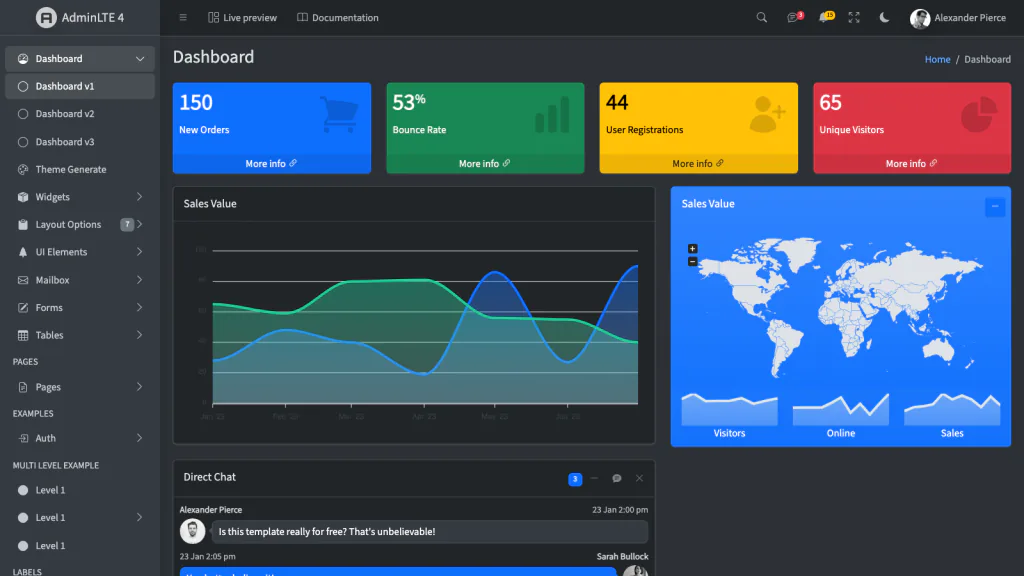Expand the Mailbox submenu arrow

click(x=139, y=280)
